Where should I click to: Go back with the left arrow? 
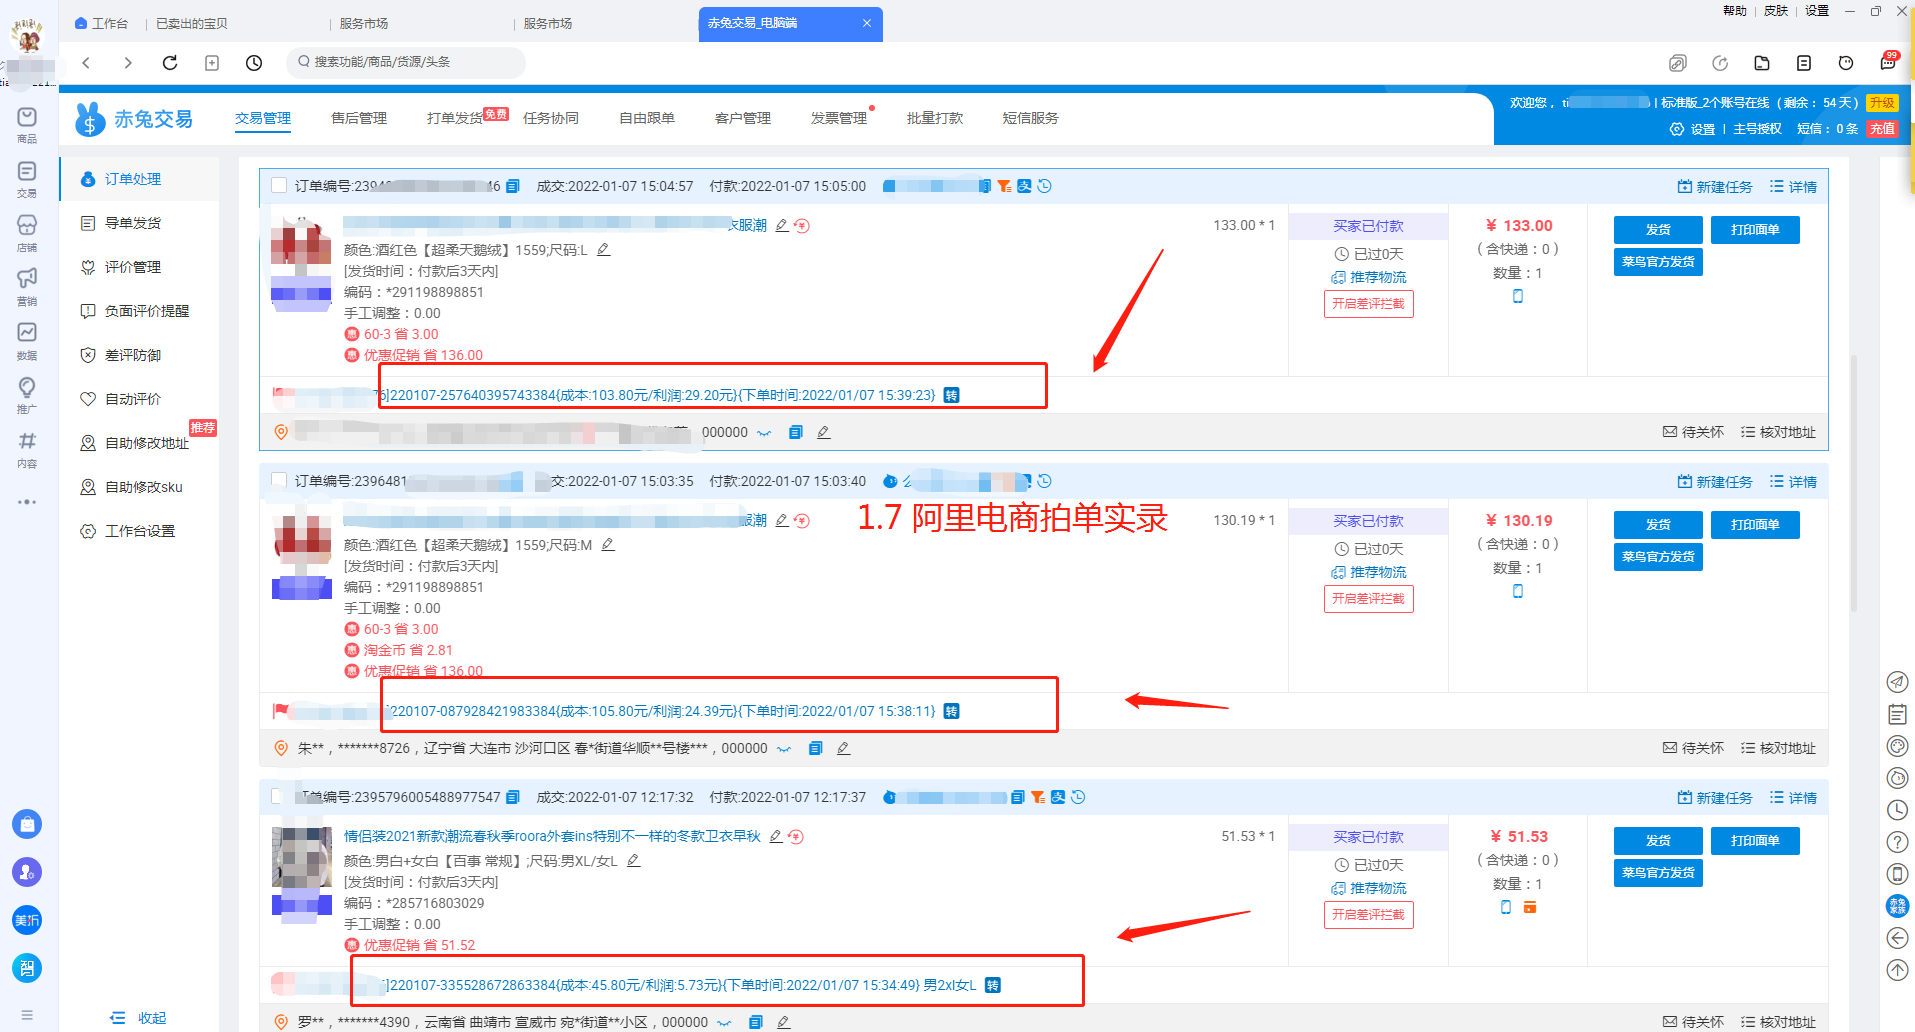click(86, 63)
